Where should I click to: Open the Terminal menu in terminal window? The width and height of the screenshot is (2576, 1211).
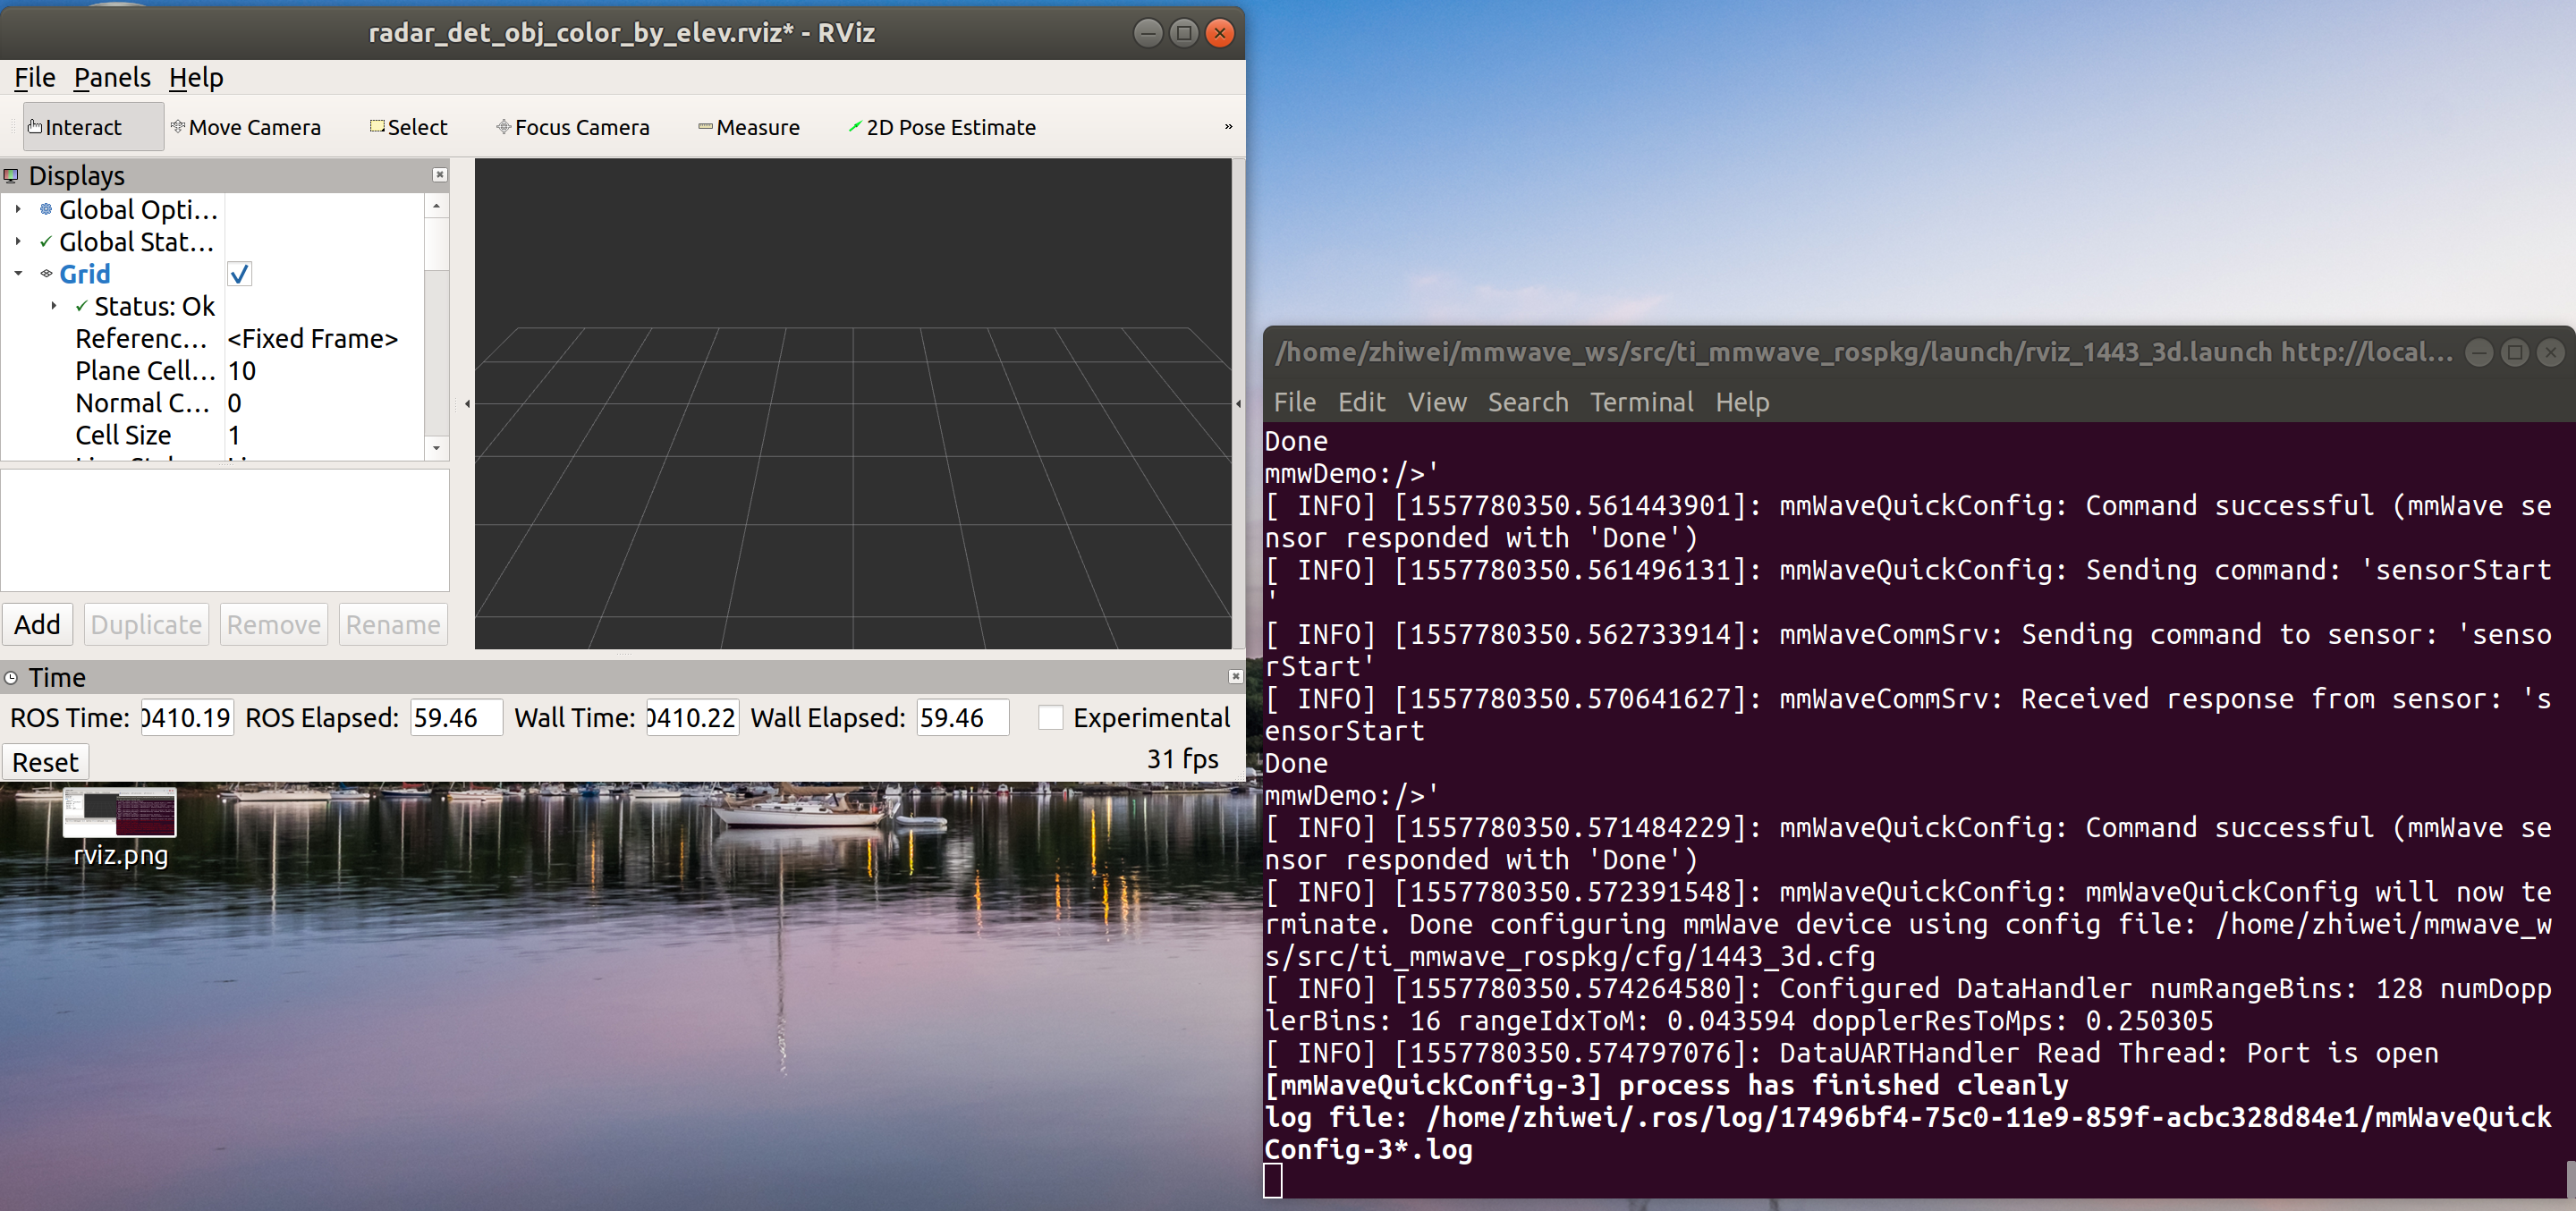[1641, 402]
